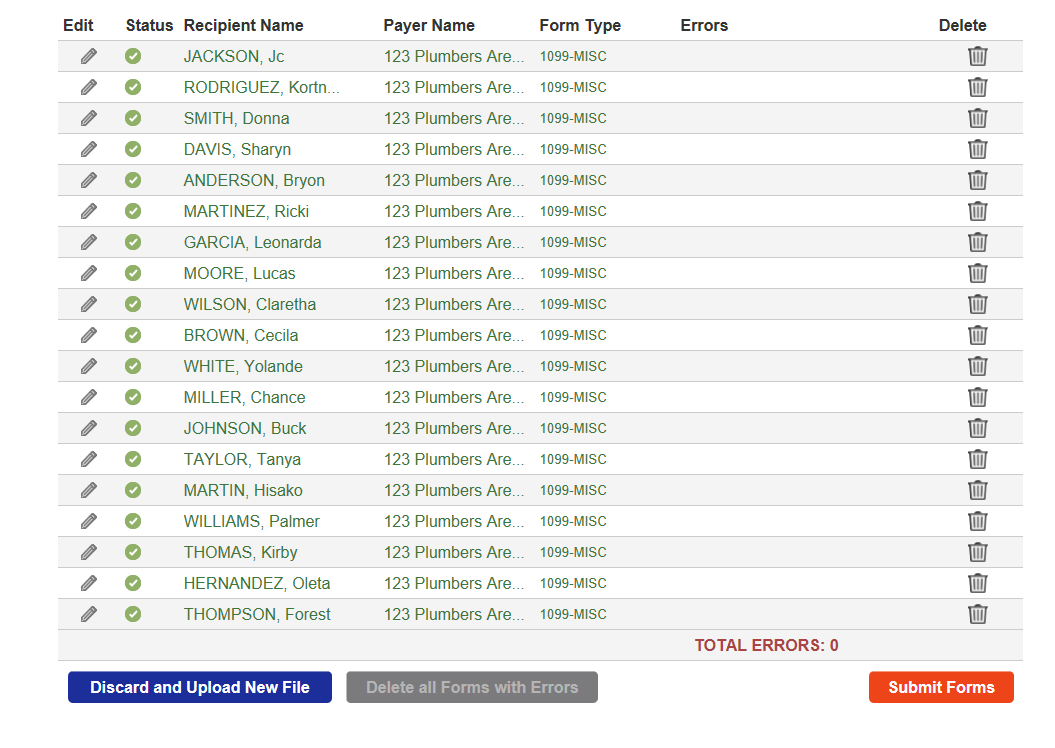Edit the WILLIAMS, Palmer form
This screenshot has height=748, width=1055.
tap(89, 521)
